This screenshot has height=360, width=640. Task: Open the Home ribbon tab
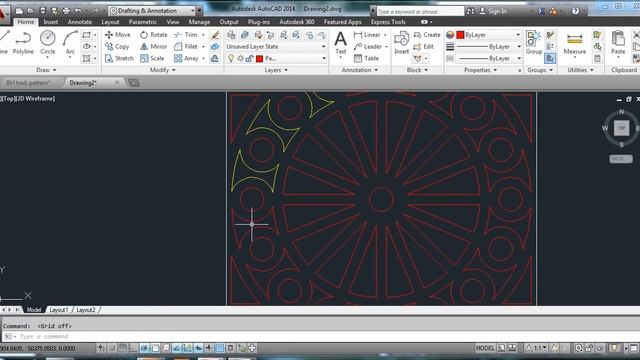26,22
